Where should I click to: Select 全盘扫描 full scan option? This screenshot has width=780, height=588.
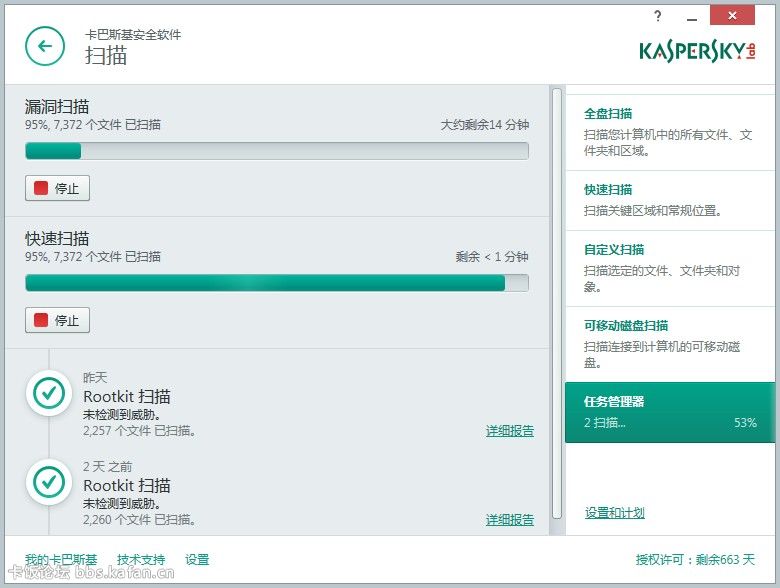(x=670, y=132)
